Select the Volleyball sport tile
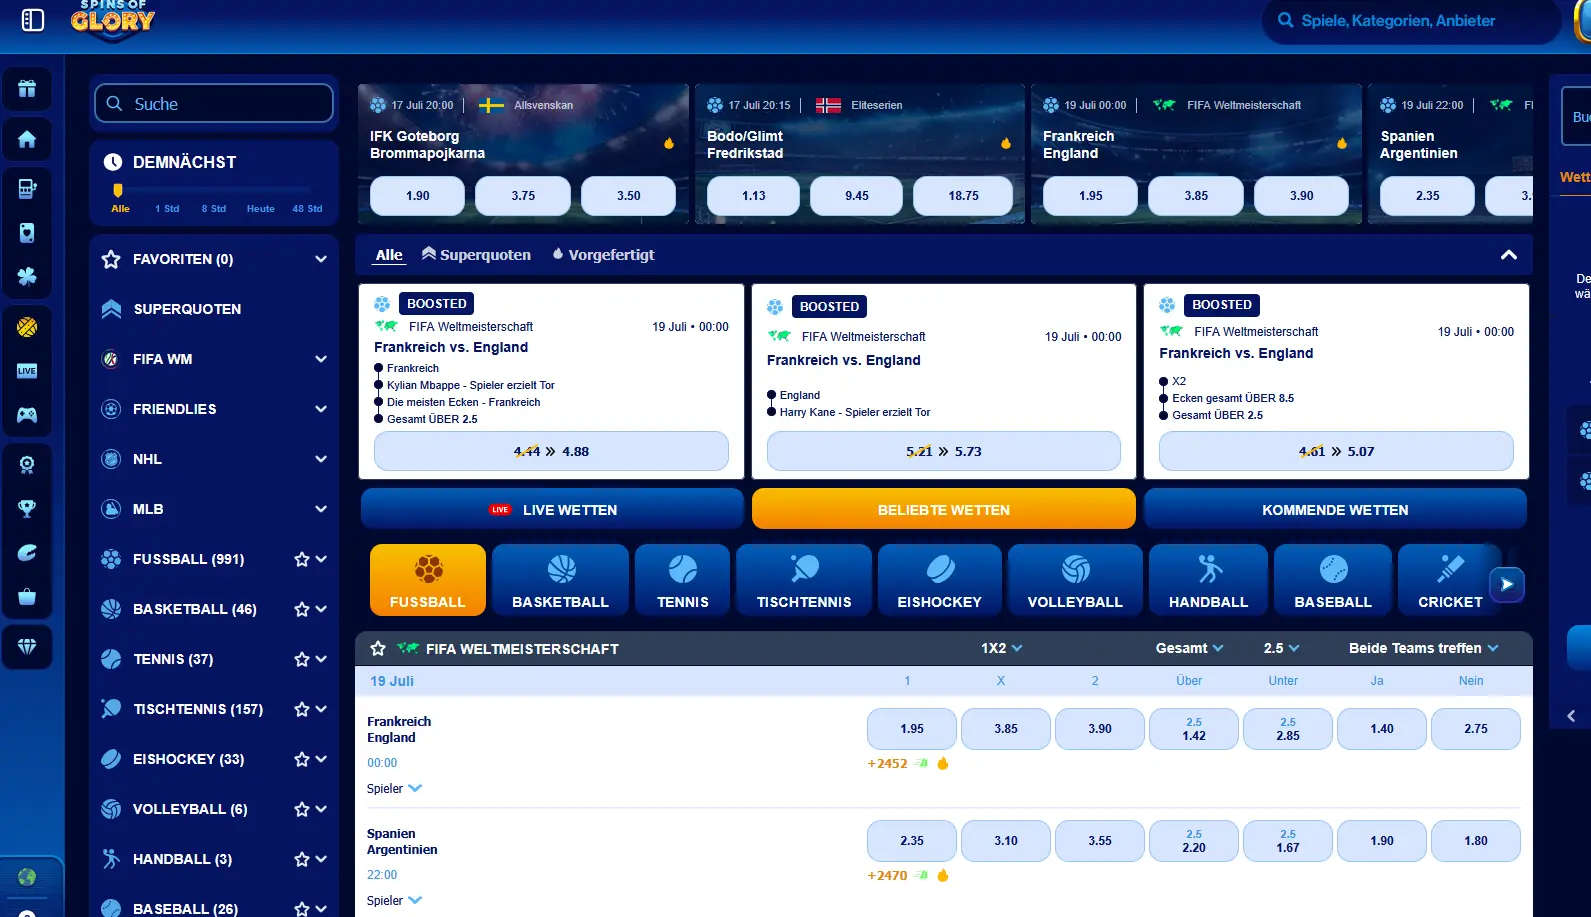1591x917 pixels. coord(1075,580)
